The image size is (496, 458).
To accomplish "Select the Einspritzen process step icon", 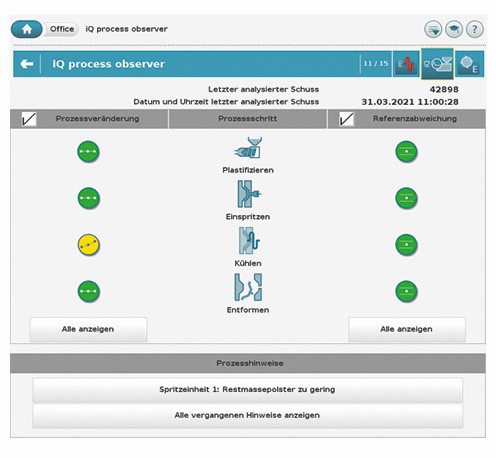I will pos(248,194).
